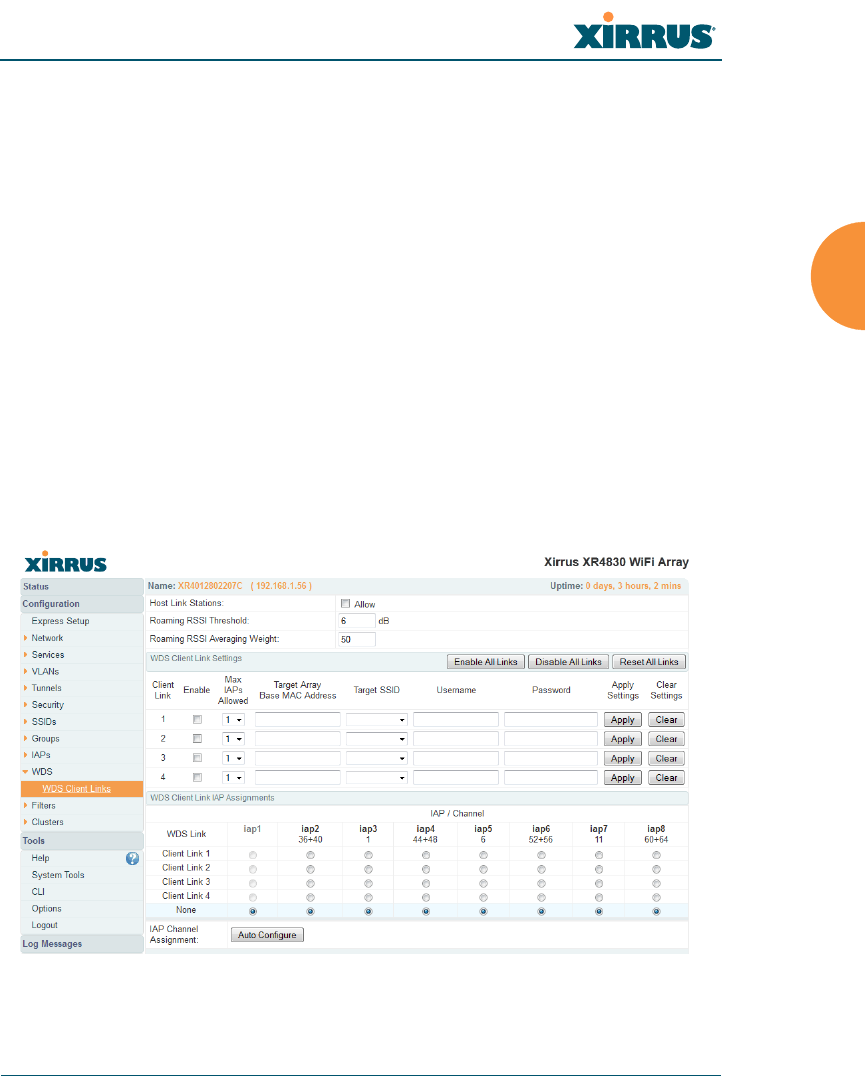Viewport: 865px width, 1076px height.
Task: Open Max IAPs Allowed dropdown for link 4
Action: coord(233,777)
